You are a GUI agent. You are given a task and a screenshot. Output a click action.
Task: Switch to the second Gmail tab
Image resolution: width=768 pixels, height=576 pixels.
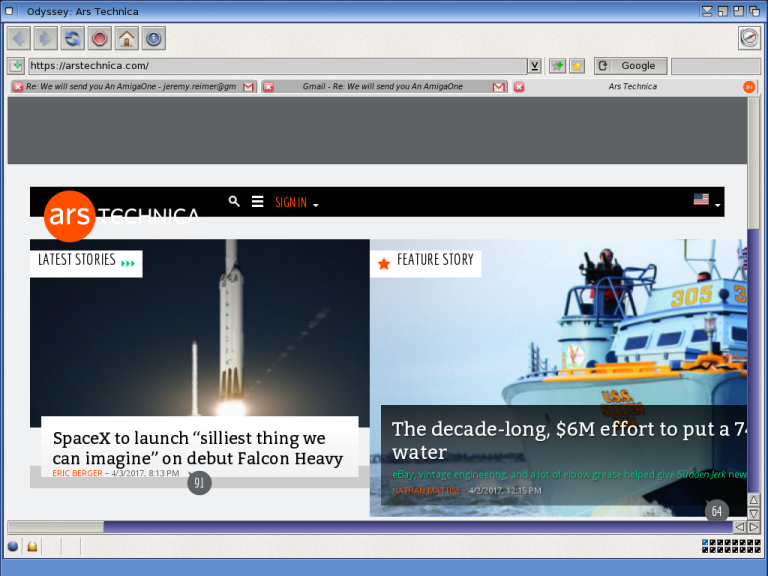click(383, 87)
